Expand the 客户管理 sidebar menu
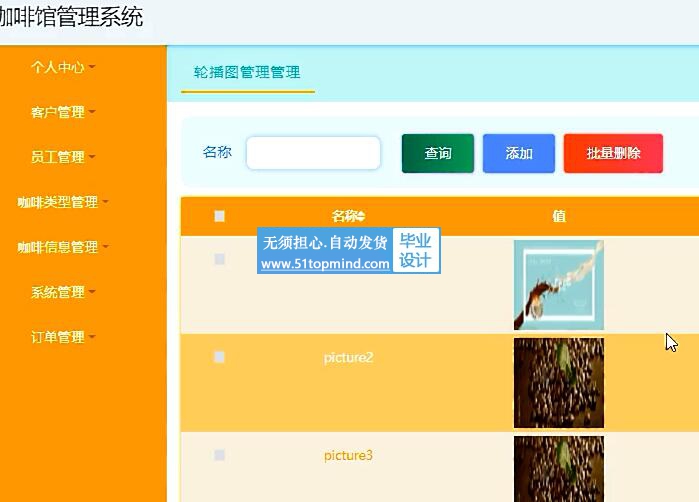The image size is (699, 502). (63, 112)
